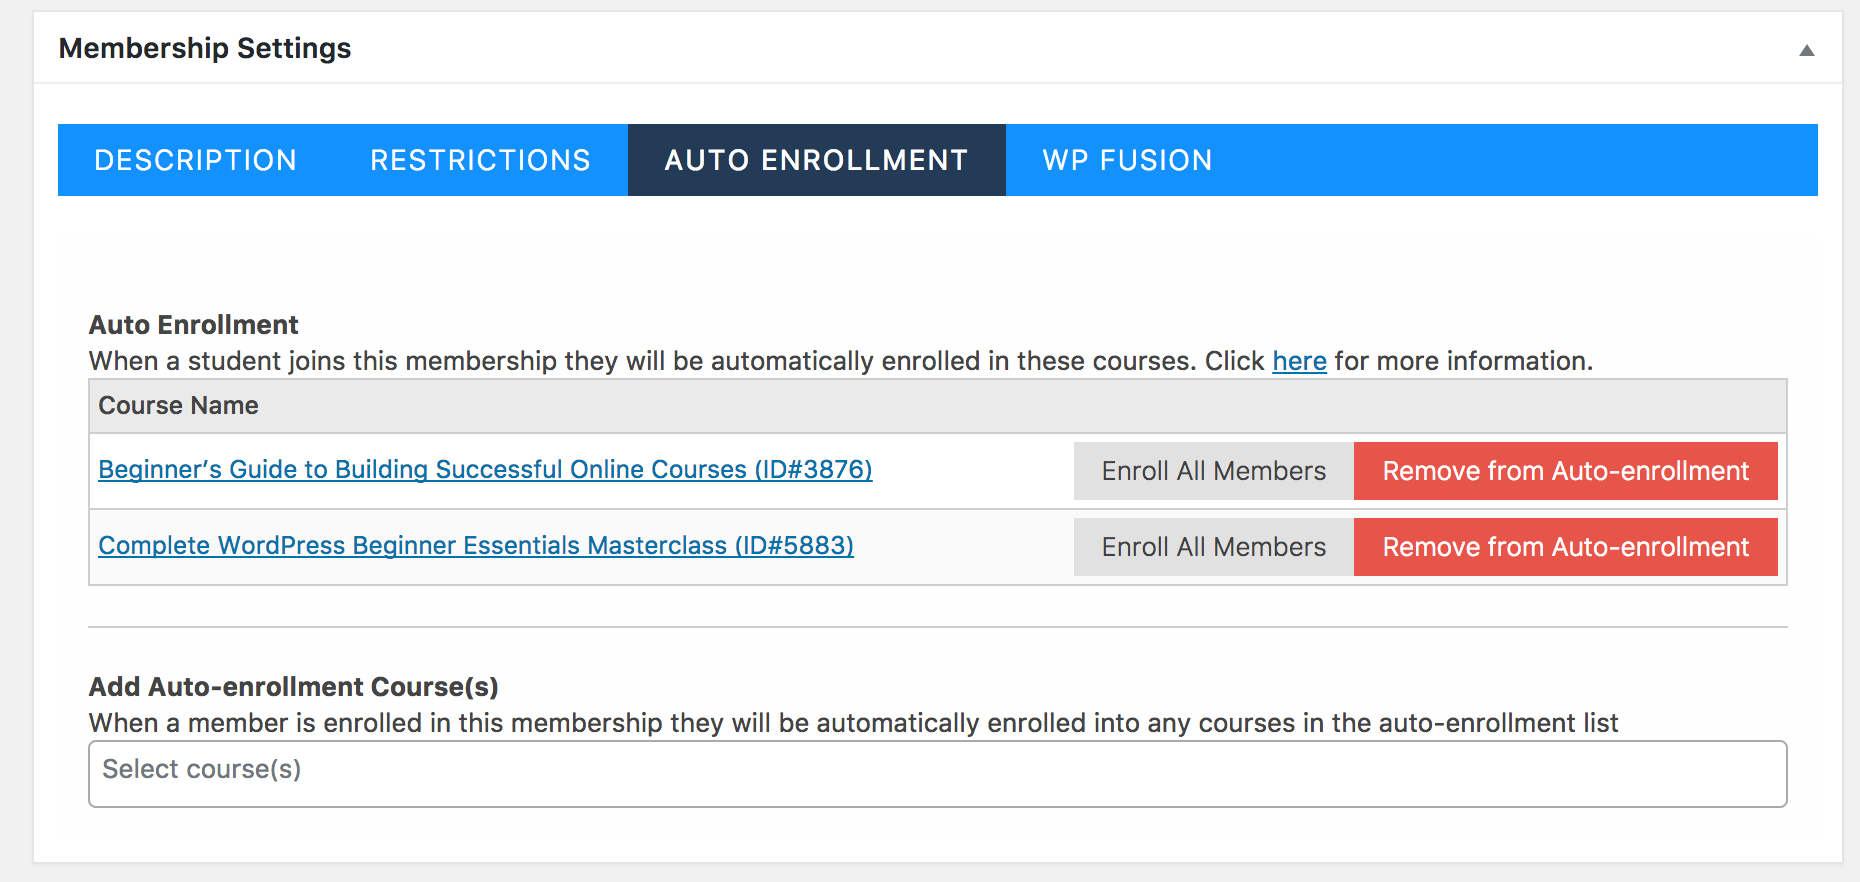Click the Course Name column header
Viewport: 1860px width, 882px height.
(x=178, y=405)
